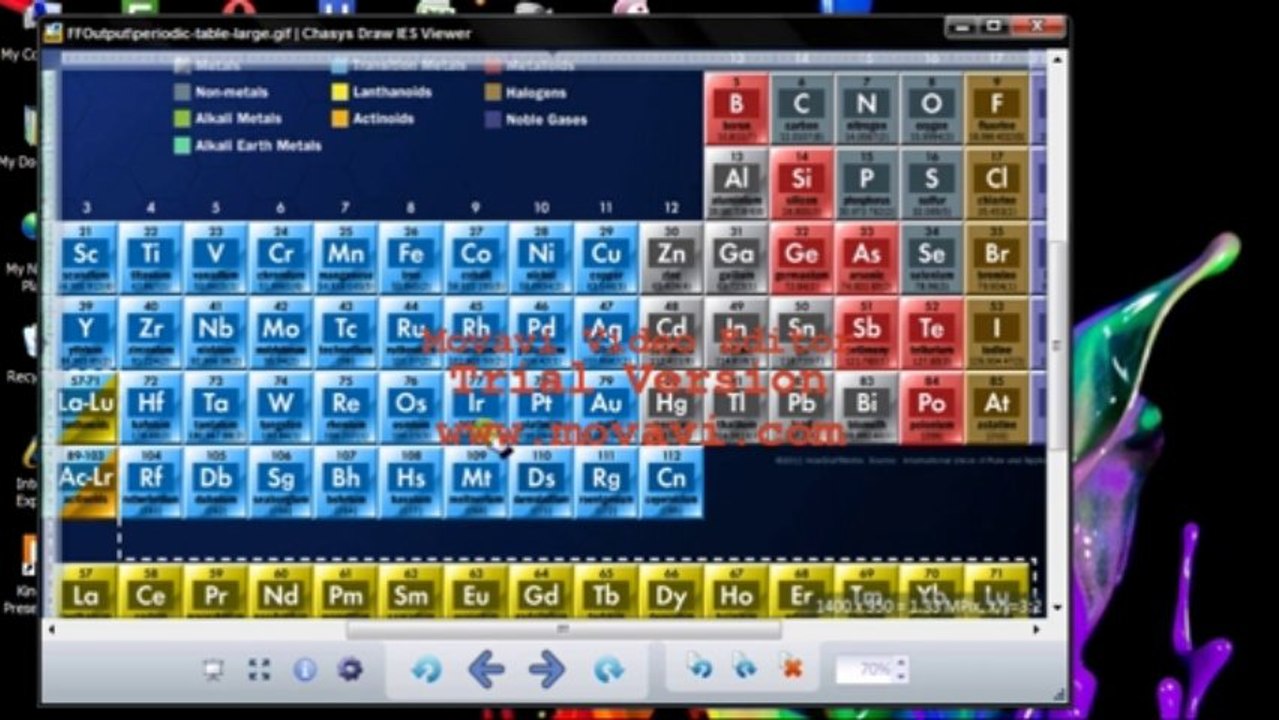Rotate image counter-clockwise in the viewer toolbar

[426, 669]
